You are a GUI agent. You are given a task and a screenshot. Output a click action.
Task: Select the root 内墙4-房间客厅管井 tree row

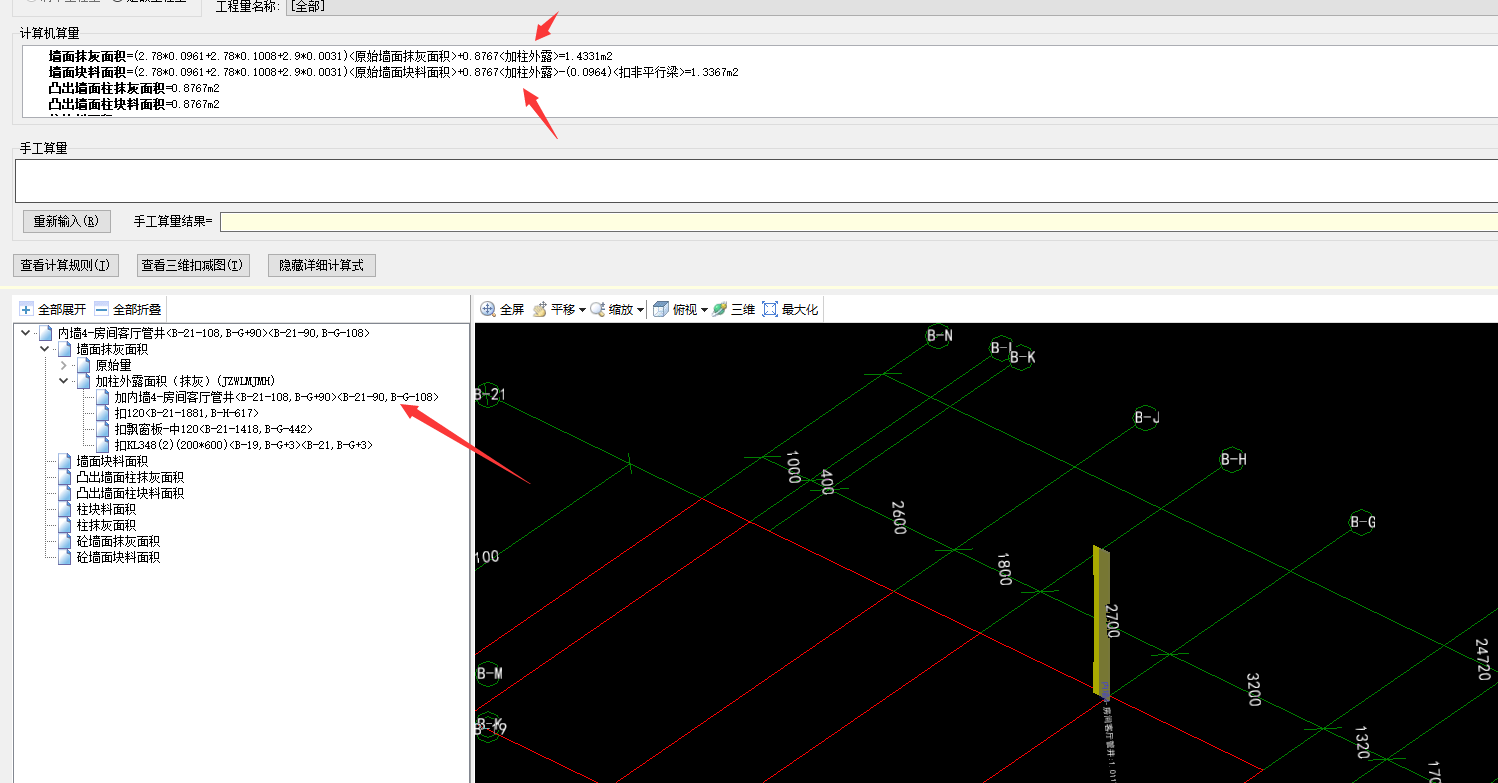[213, 333]
